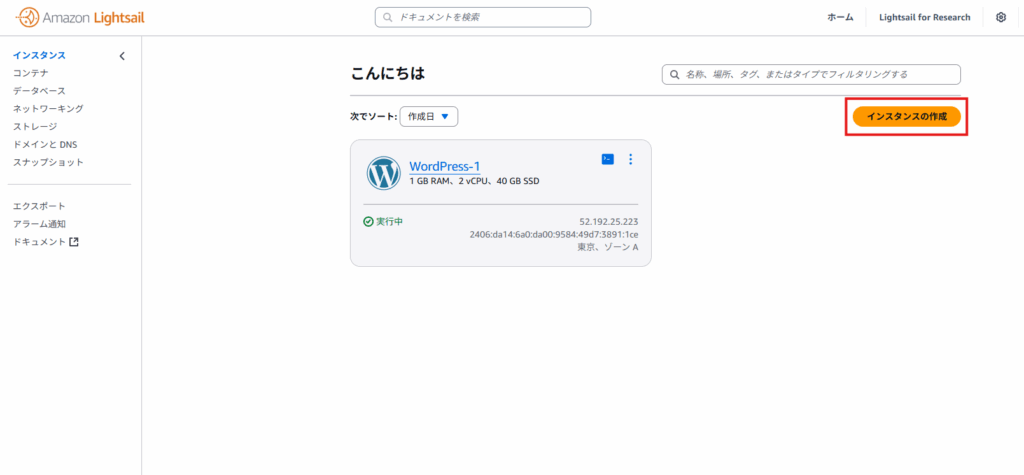Open ドメインと DNS section

(x=46, y=144)
